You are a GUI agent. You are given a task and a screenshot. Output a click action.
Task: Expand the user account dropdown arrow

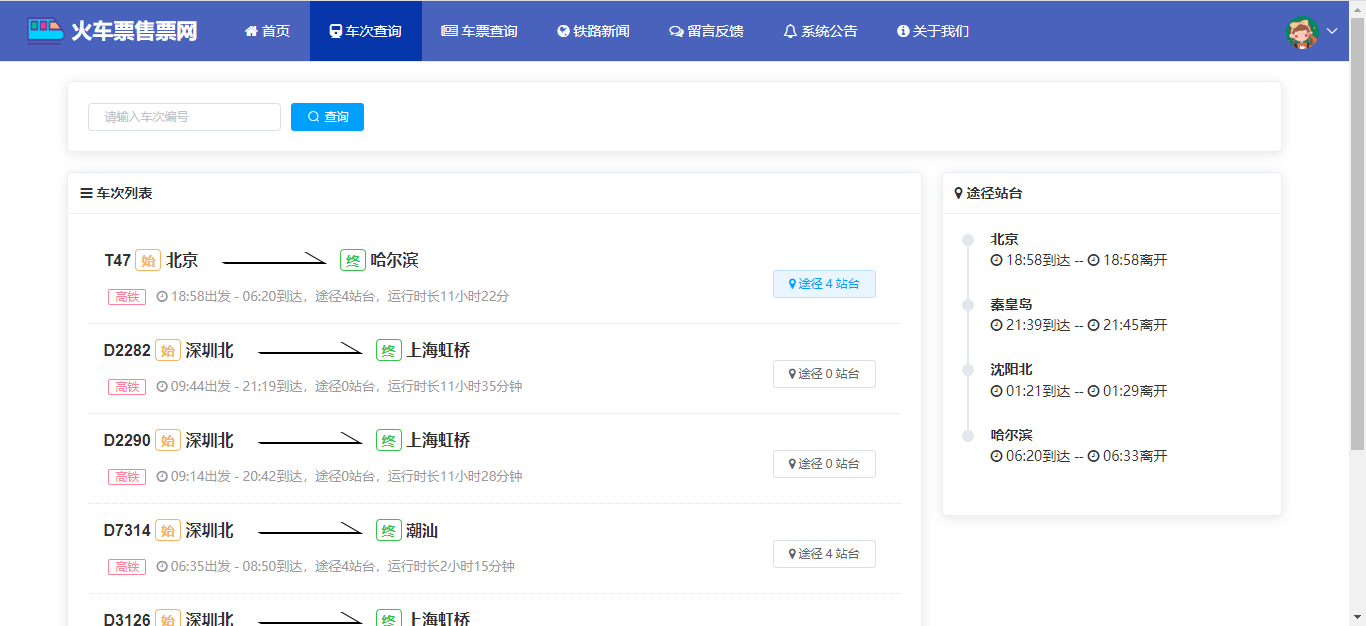[x=1332, y=32]
